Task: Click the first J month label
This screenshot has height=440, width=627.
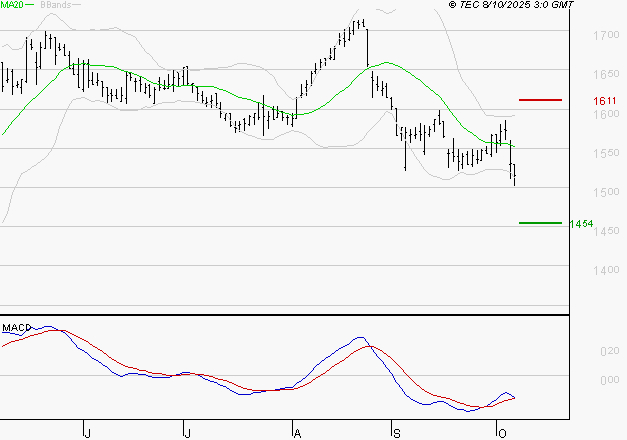Action: [x=88, y=433]
